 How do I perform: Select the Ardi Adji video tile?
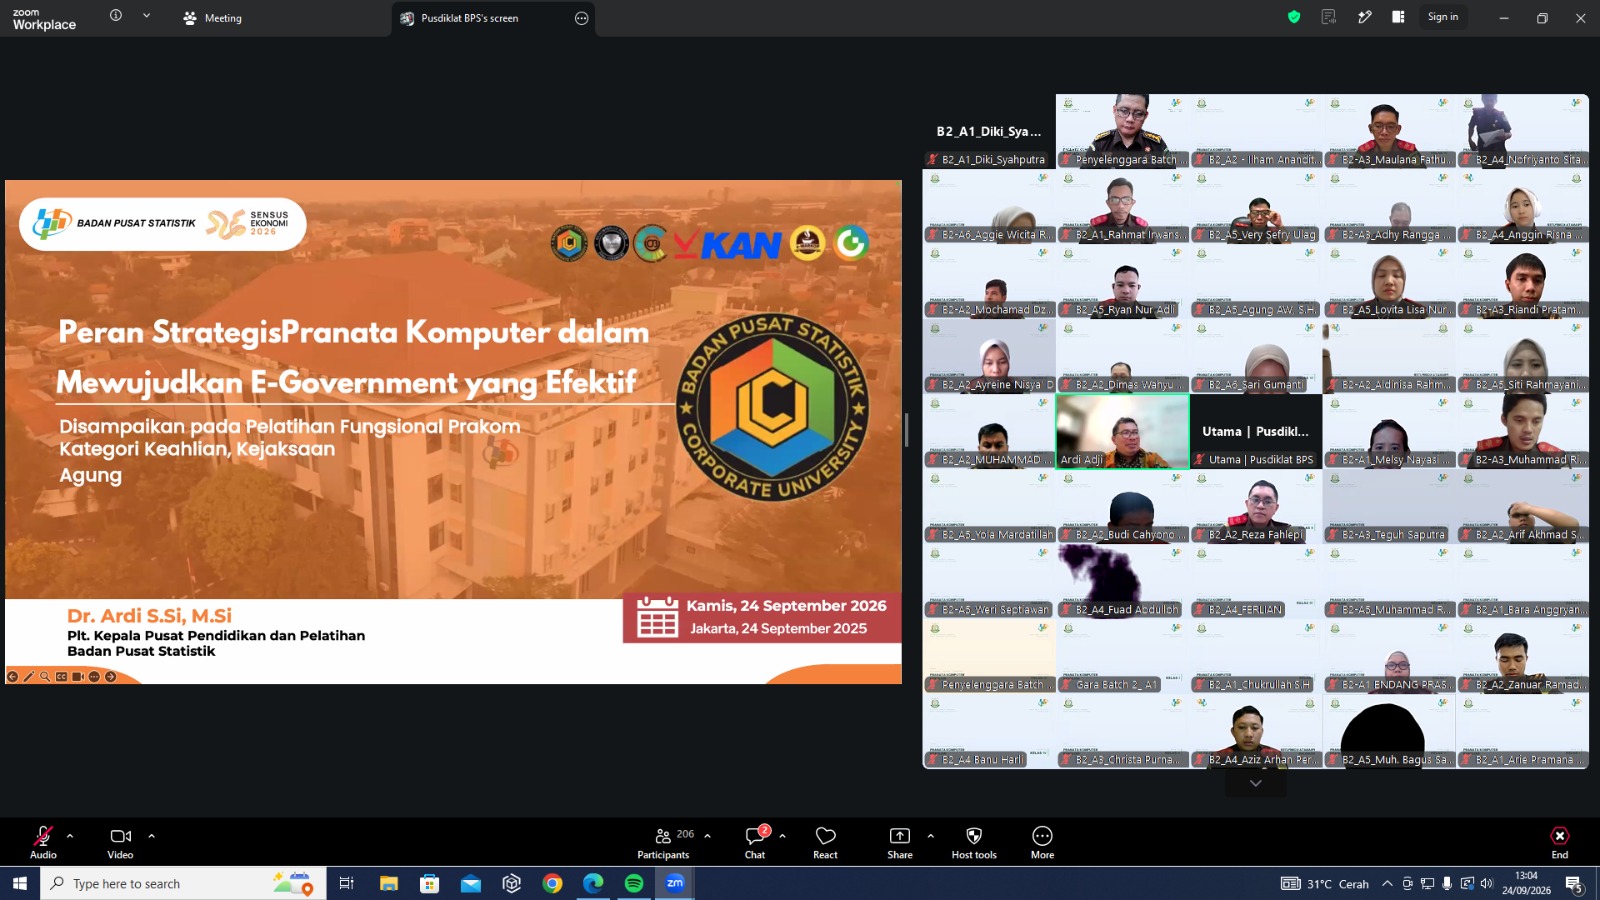click(1123, 431)
